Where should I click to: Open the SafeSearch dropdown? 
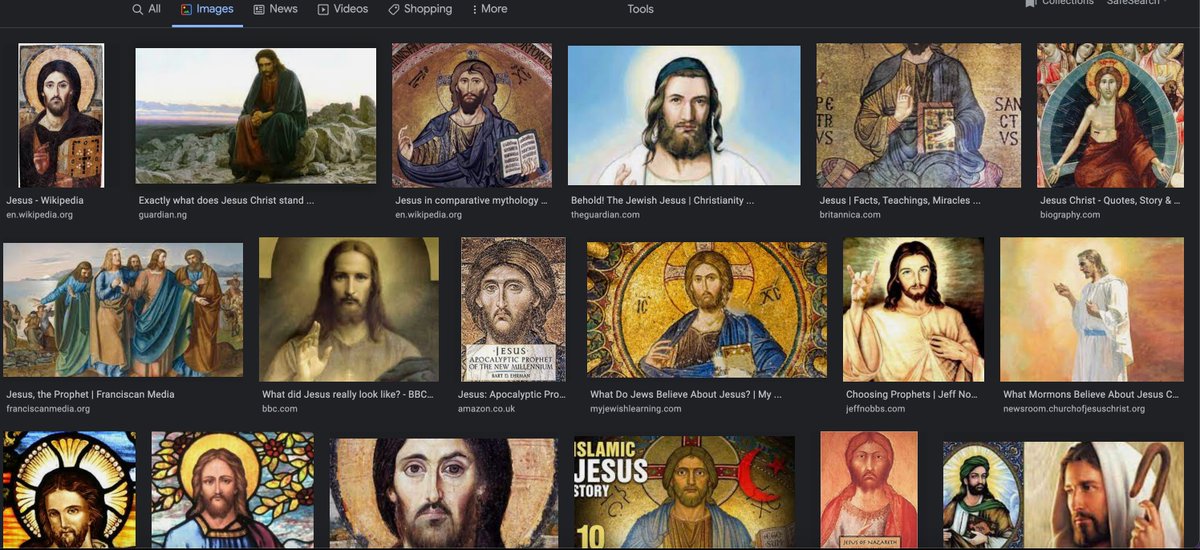(x=1138, y=3)
